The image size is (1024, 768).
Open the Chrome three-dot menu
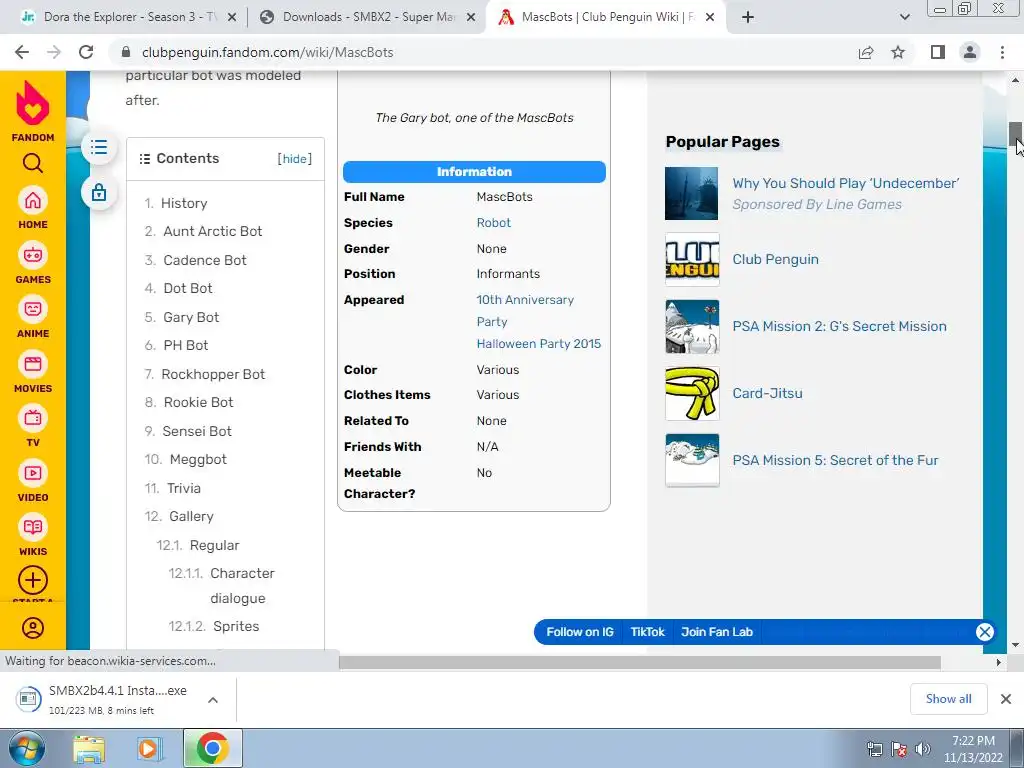point(1002,52)
